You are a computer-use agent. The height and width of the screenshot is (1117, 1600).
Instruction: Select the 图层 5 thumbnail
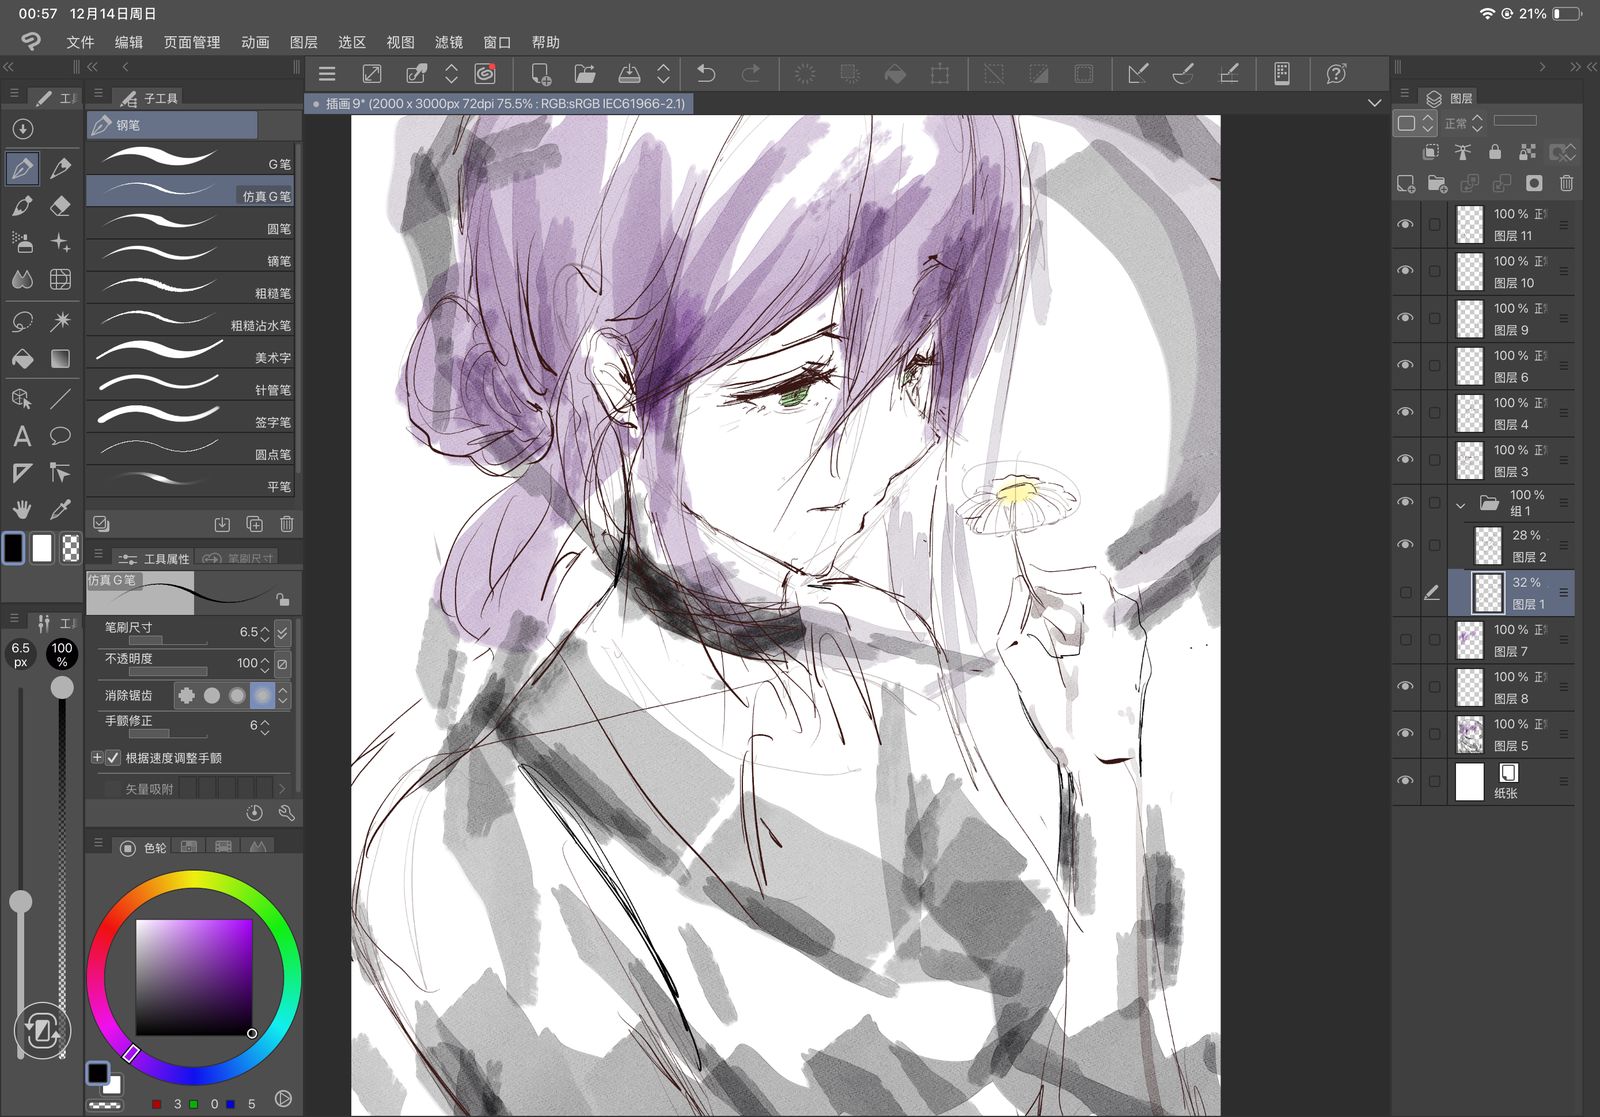pyautogui.click(x=1469, y=735)
